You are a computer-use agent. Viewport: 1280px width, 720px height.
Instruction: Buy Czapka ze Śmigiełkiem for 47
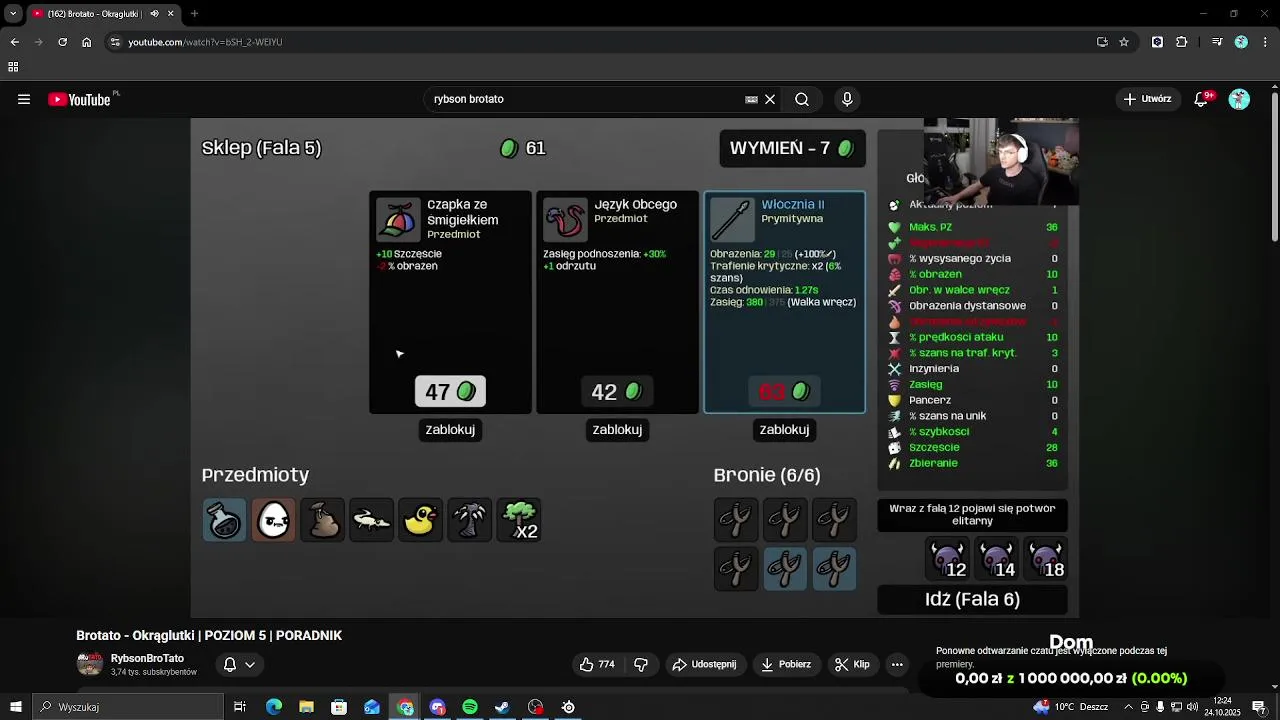450,392
